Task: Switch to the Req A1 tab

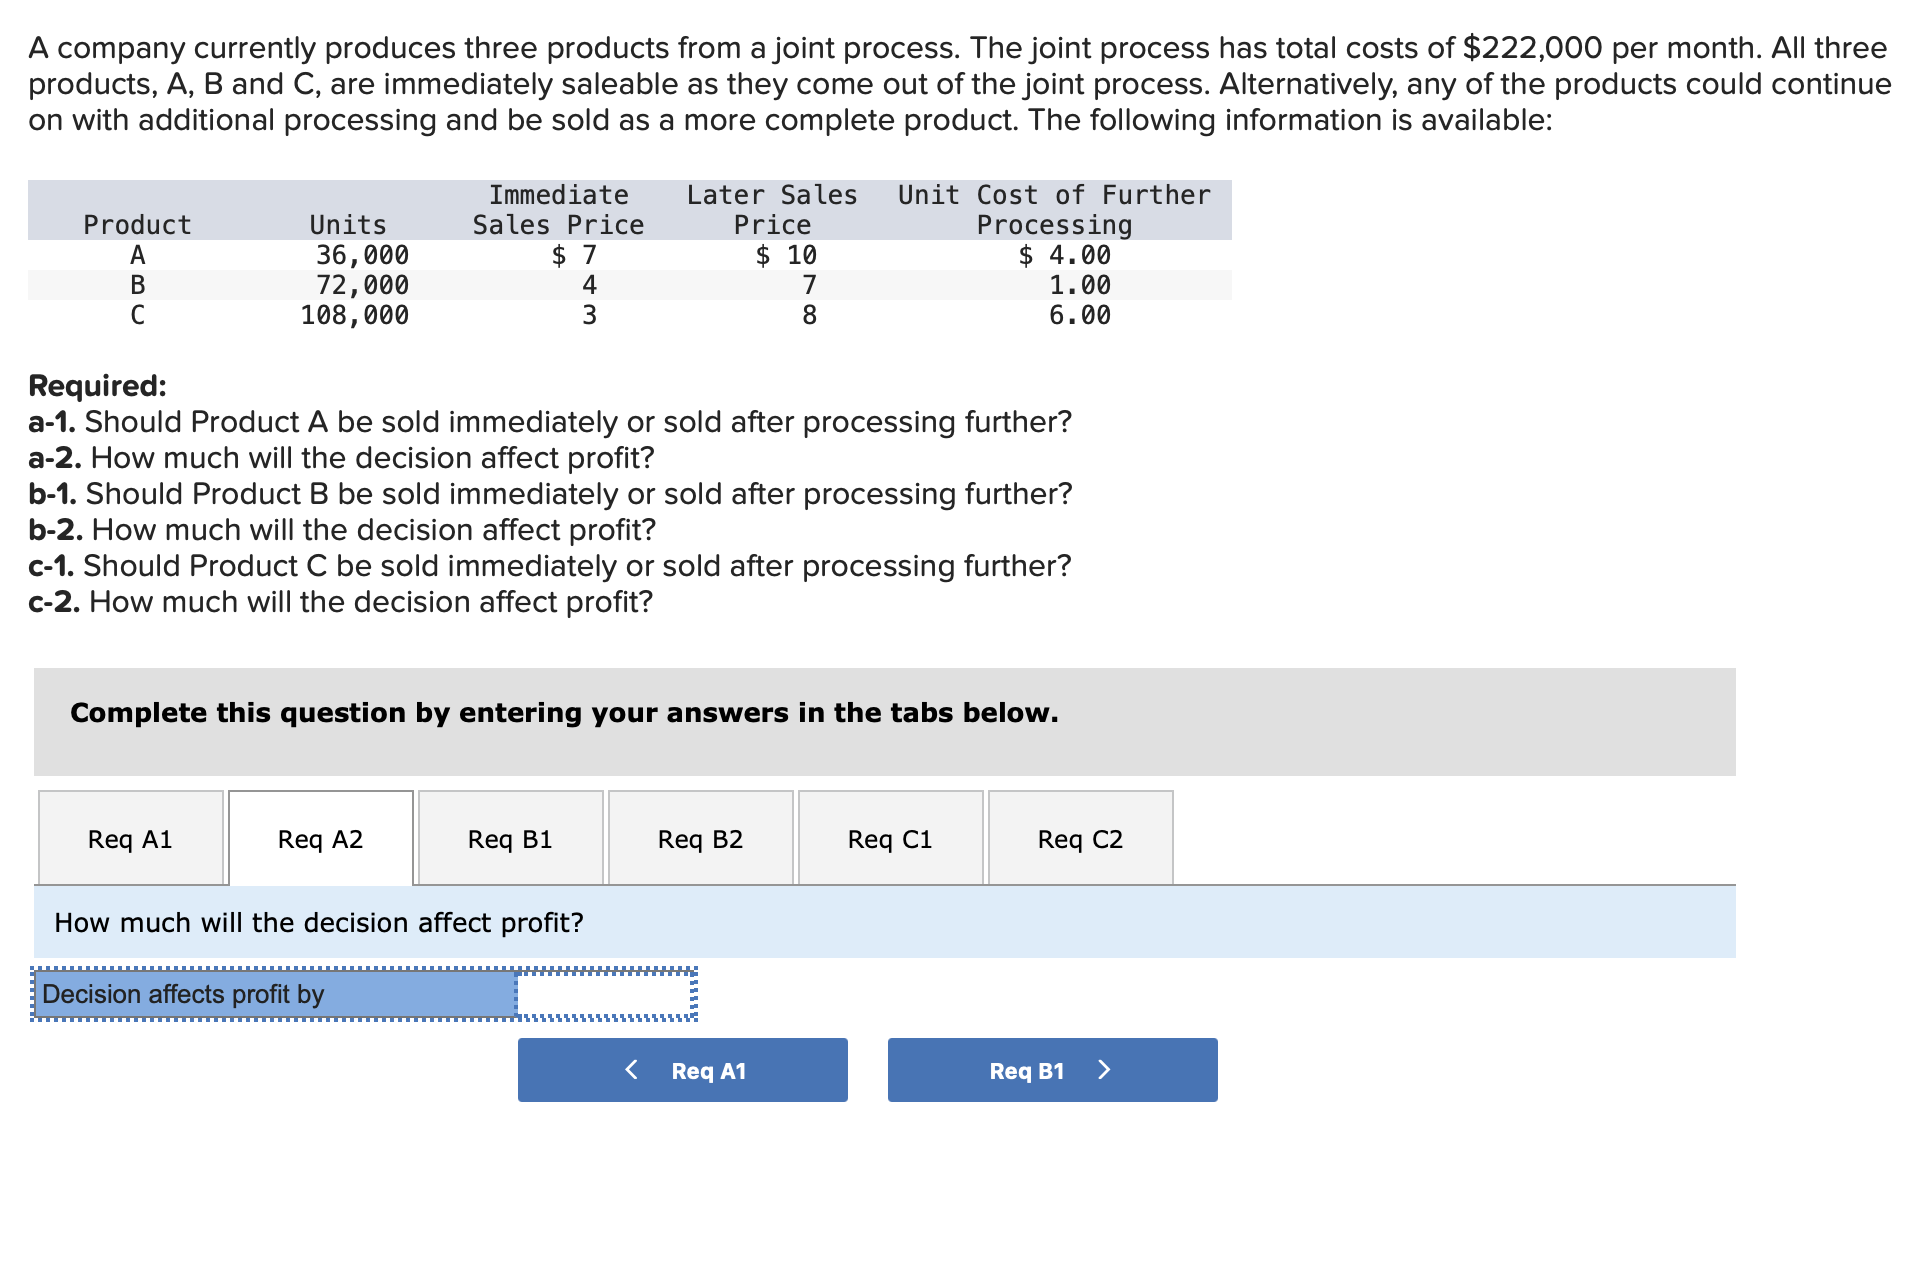Action: coord(129,838)
